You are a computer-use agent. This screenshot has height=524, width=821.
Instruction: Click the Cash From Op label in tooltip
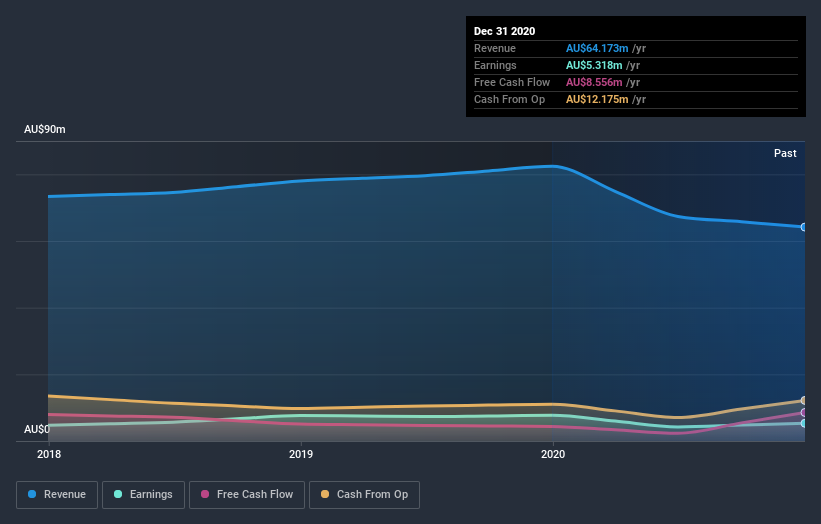[509, 99]
